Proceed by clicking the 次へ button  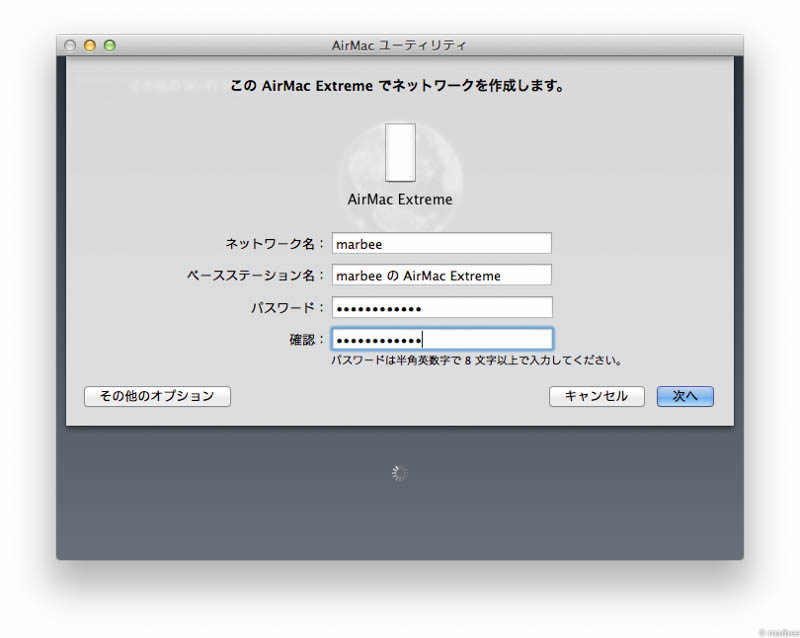coord(685,396)
